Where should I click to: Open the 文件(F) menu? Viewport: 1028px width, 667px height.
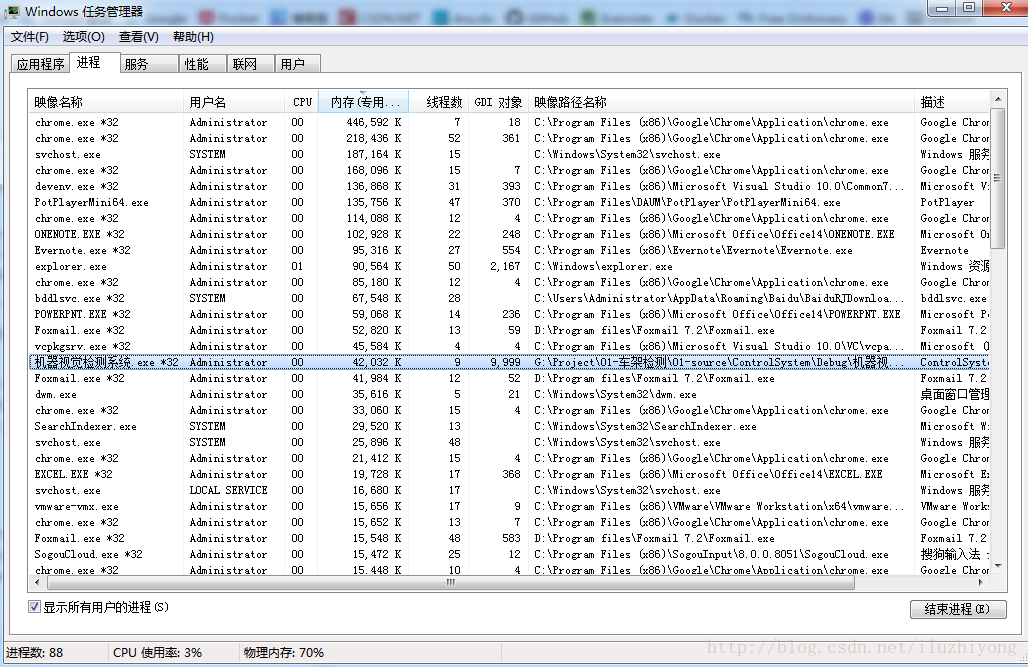[30, 37]
